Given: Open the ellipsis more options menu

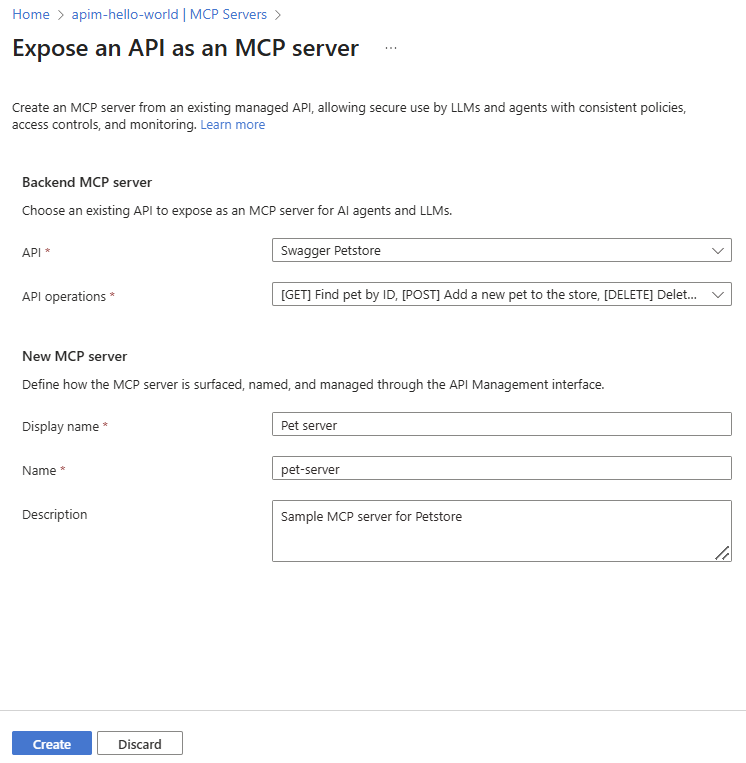Looking at the screenshot, I should tap(390, 48).
